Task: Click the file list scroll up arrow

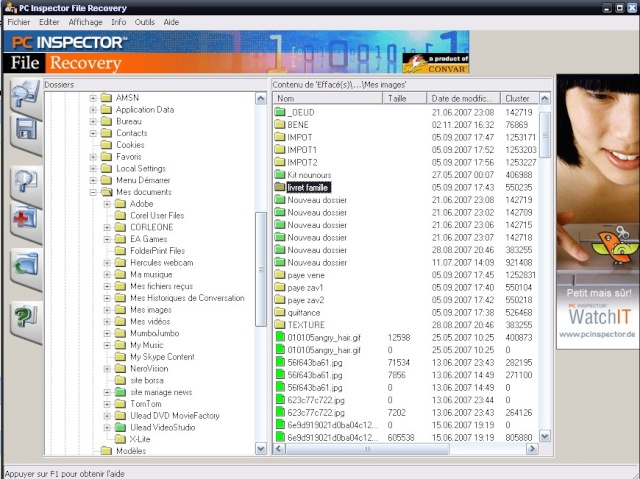Action: 544,98
